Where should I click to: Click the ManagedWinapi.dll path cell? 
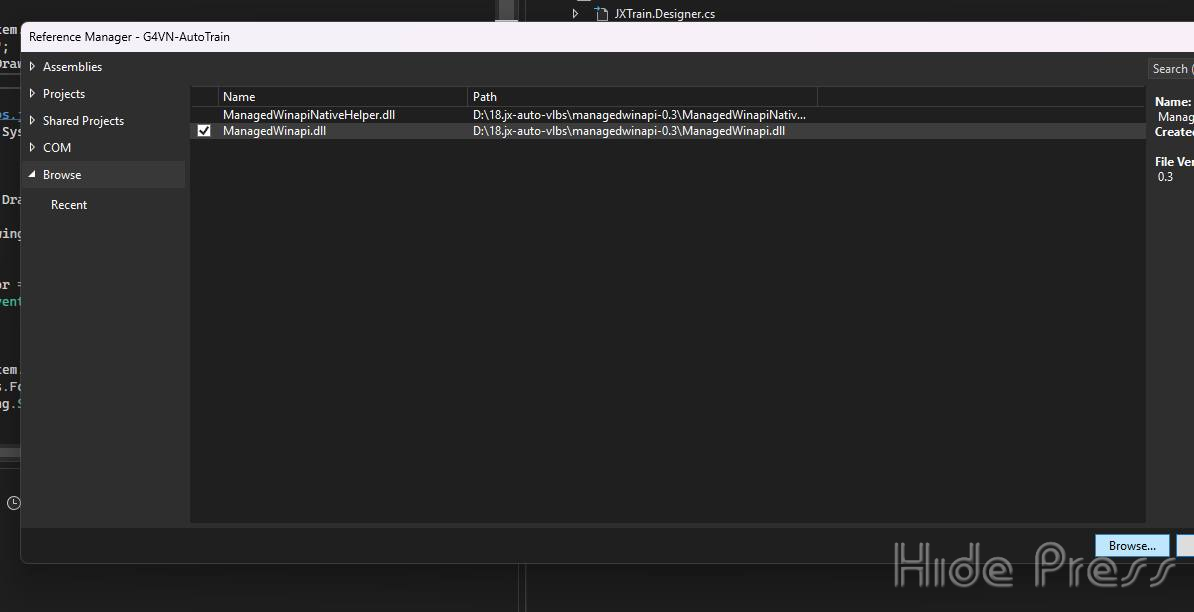click(x=628, y=131)
